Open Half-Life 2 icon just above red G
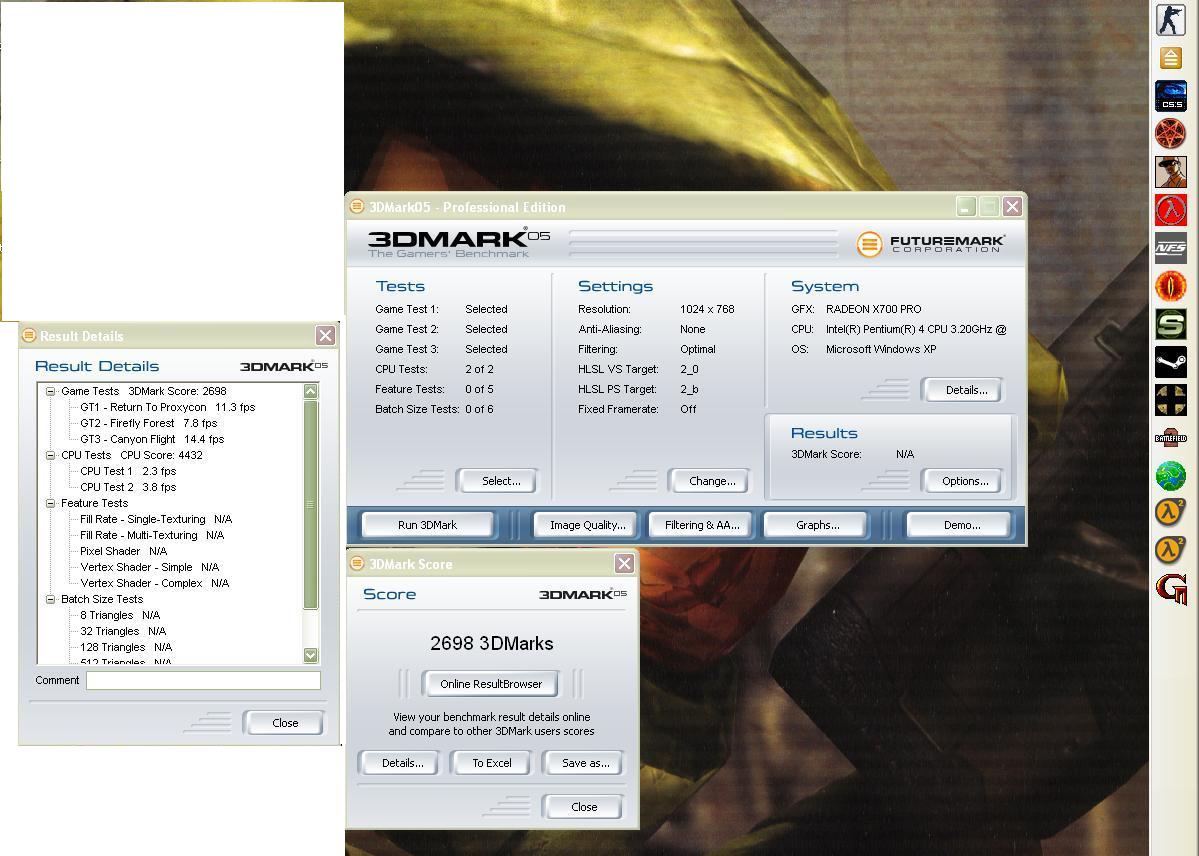Image resolution: width=1199 pixels, height=856 pixels. (x=1171, y=550)
